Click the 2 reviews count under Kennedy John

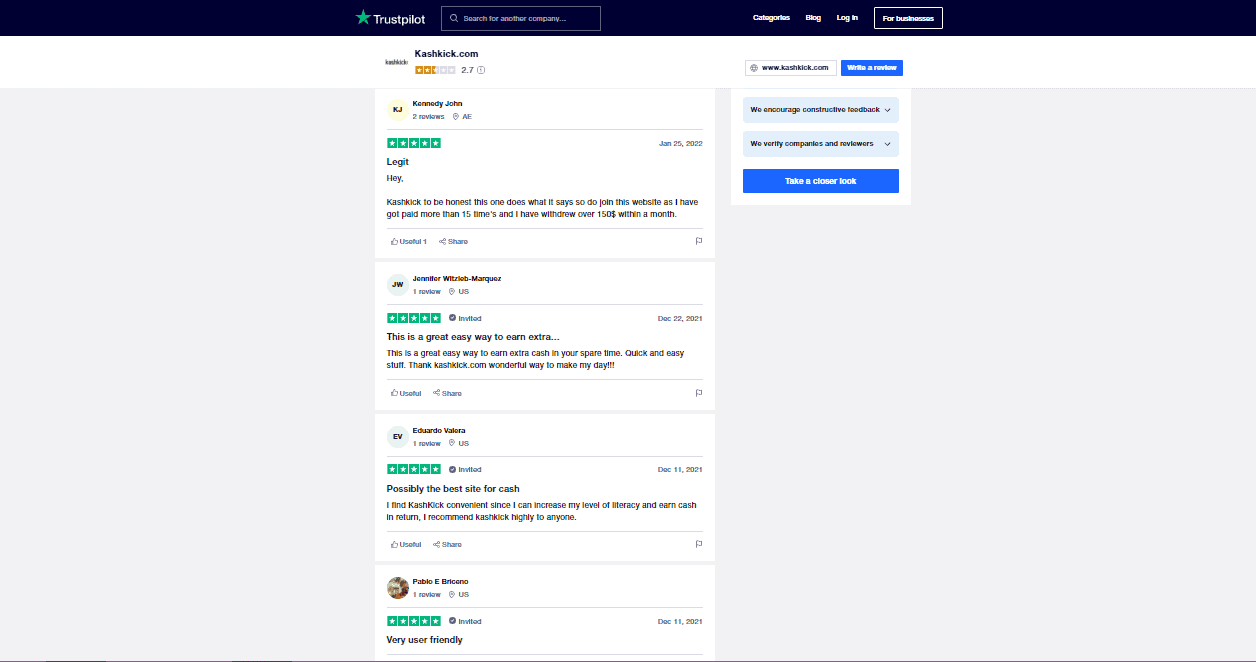[x=428, y=117]
